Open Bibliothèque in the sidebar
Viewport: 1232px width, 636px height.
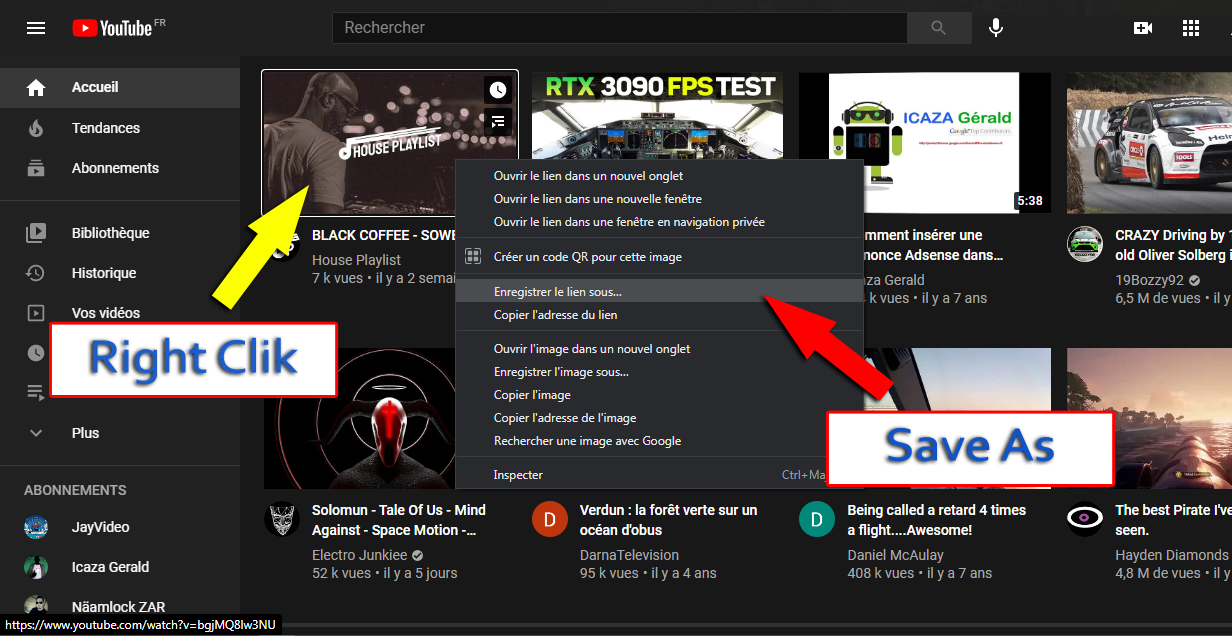(110, 233)
